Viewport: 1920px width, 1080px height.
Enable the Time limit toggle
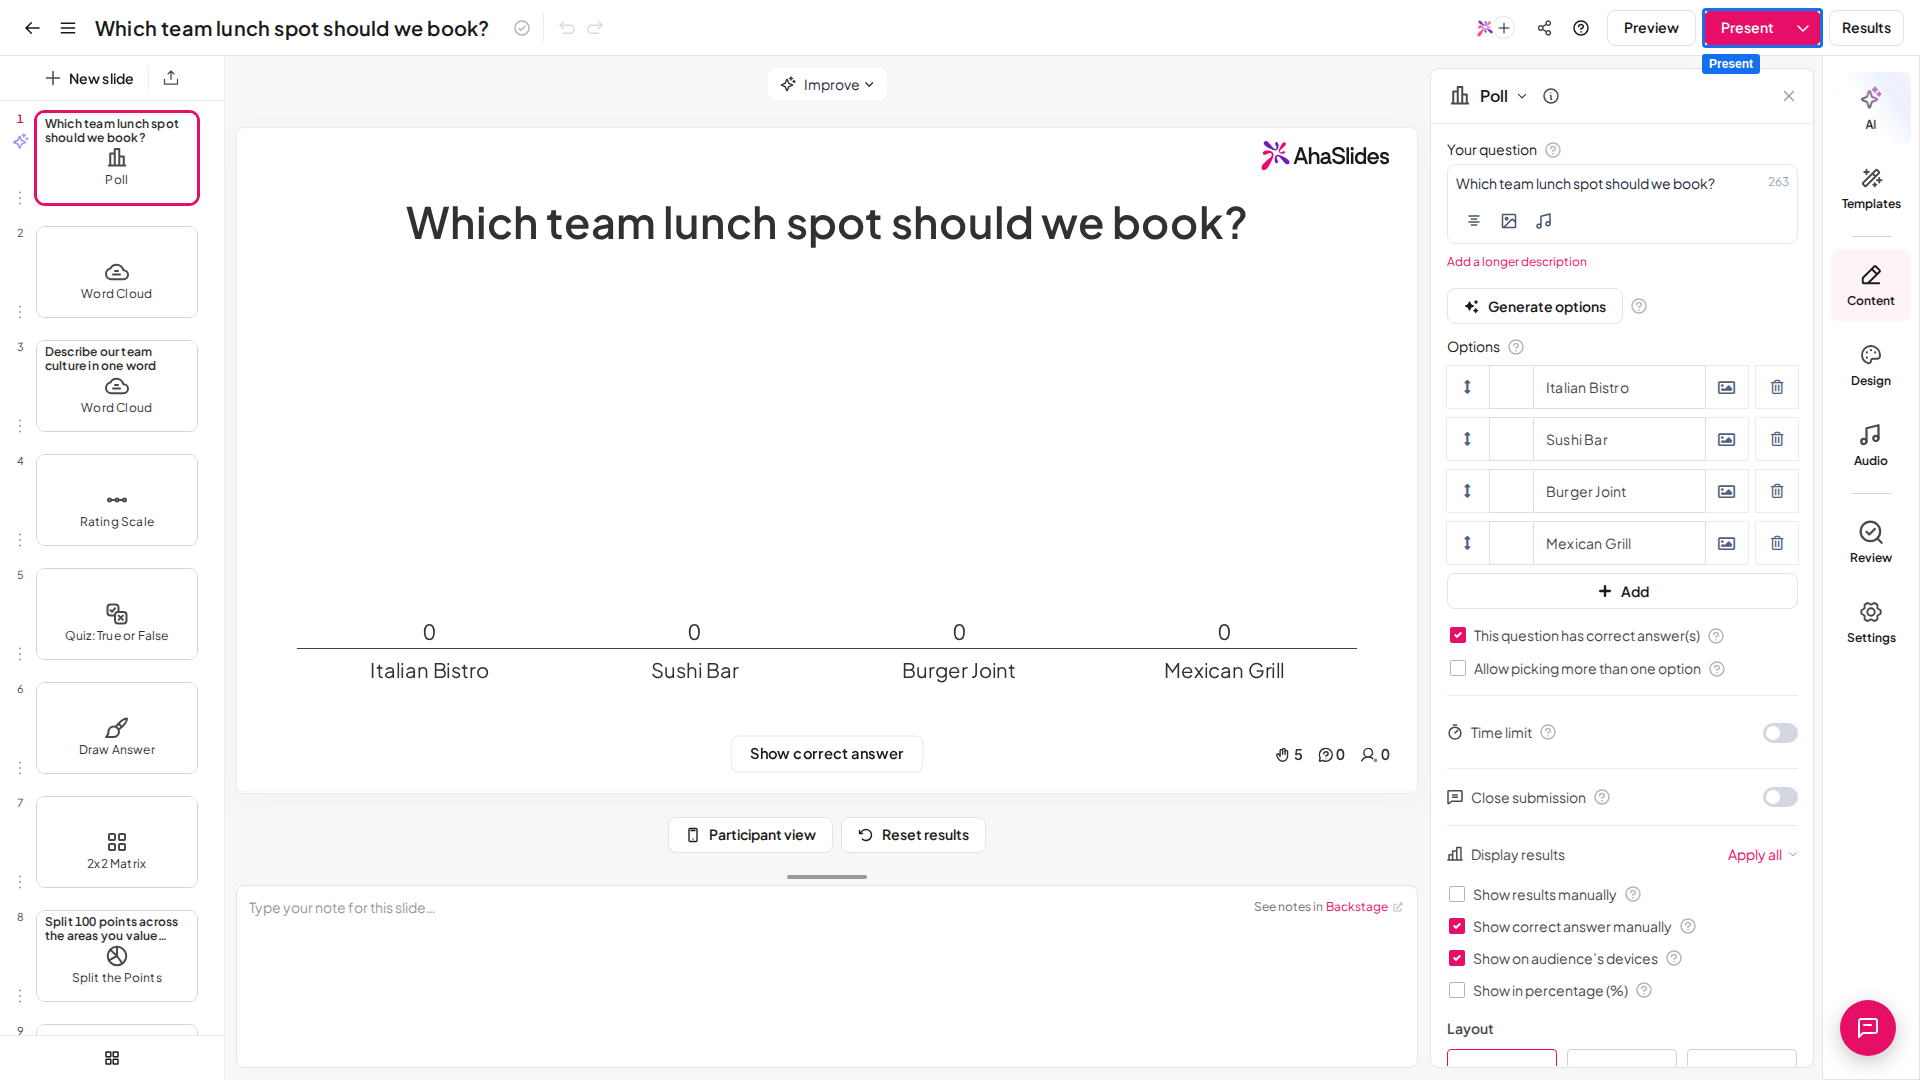[x=1780, y=733]
